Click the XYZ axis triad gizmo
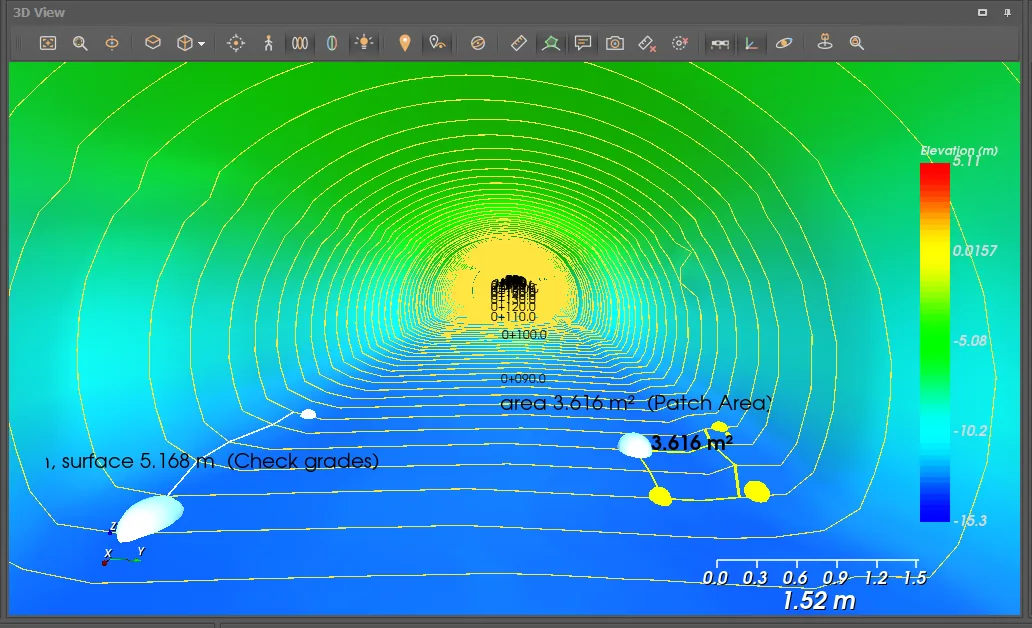The height and width of the screenshot is (628, 1032). pyautogui.click(x=124, y=546)
